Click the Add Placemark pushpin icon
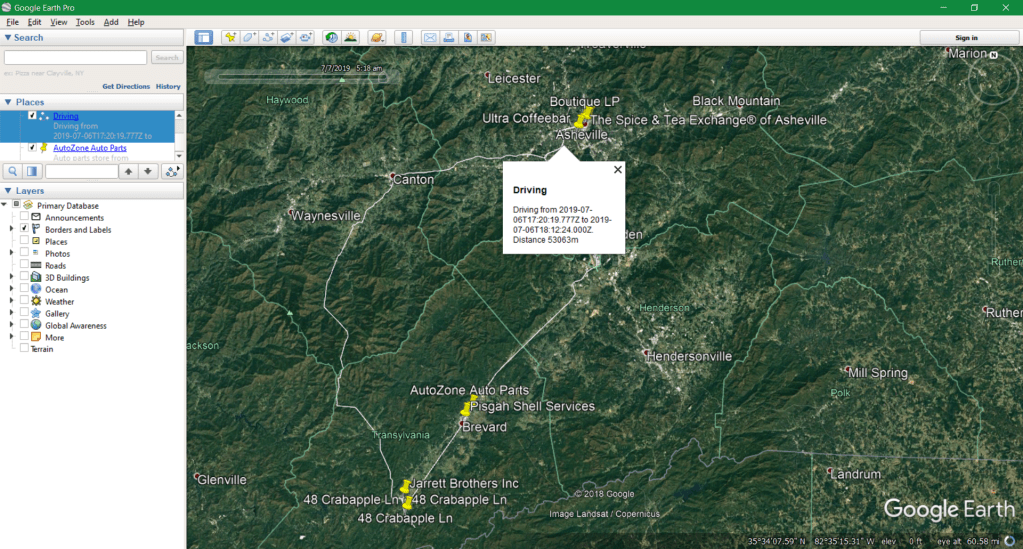This screenshot has width=1023, height=549. (230, 38)
